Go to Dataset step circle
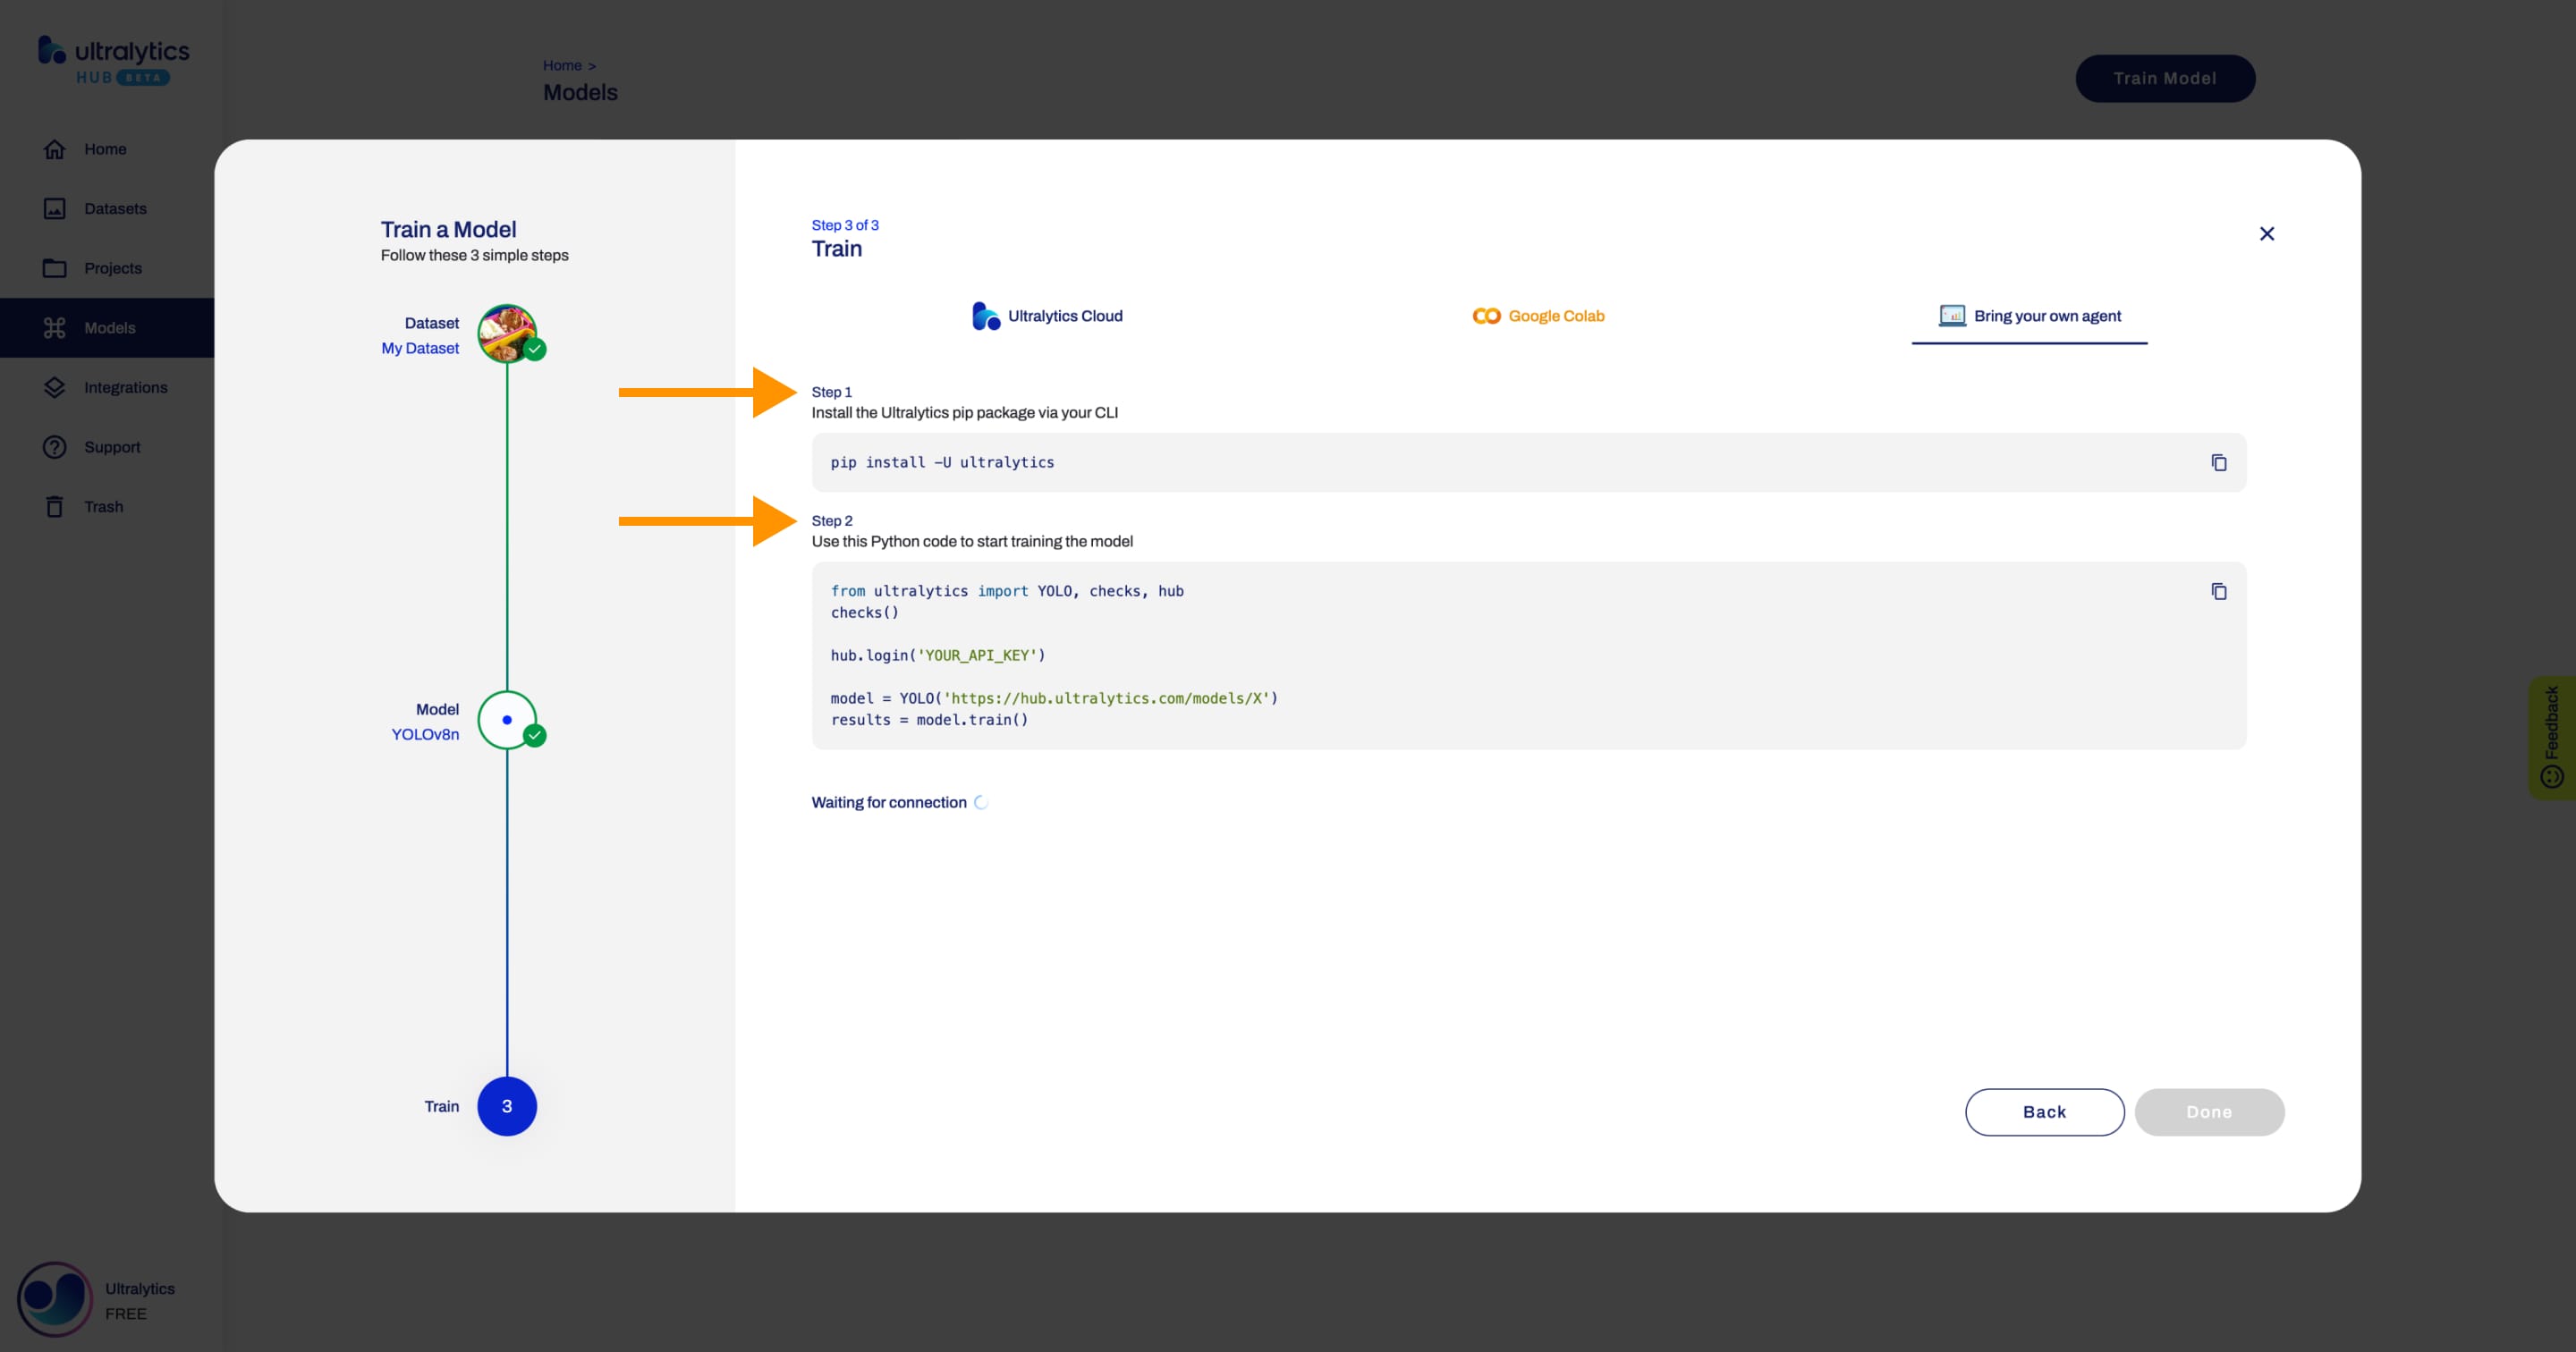 [507, 334]
